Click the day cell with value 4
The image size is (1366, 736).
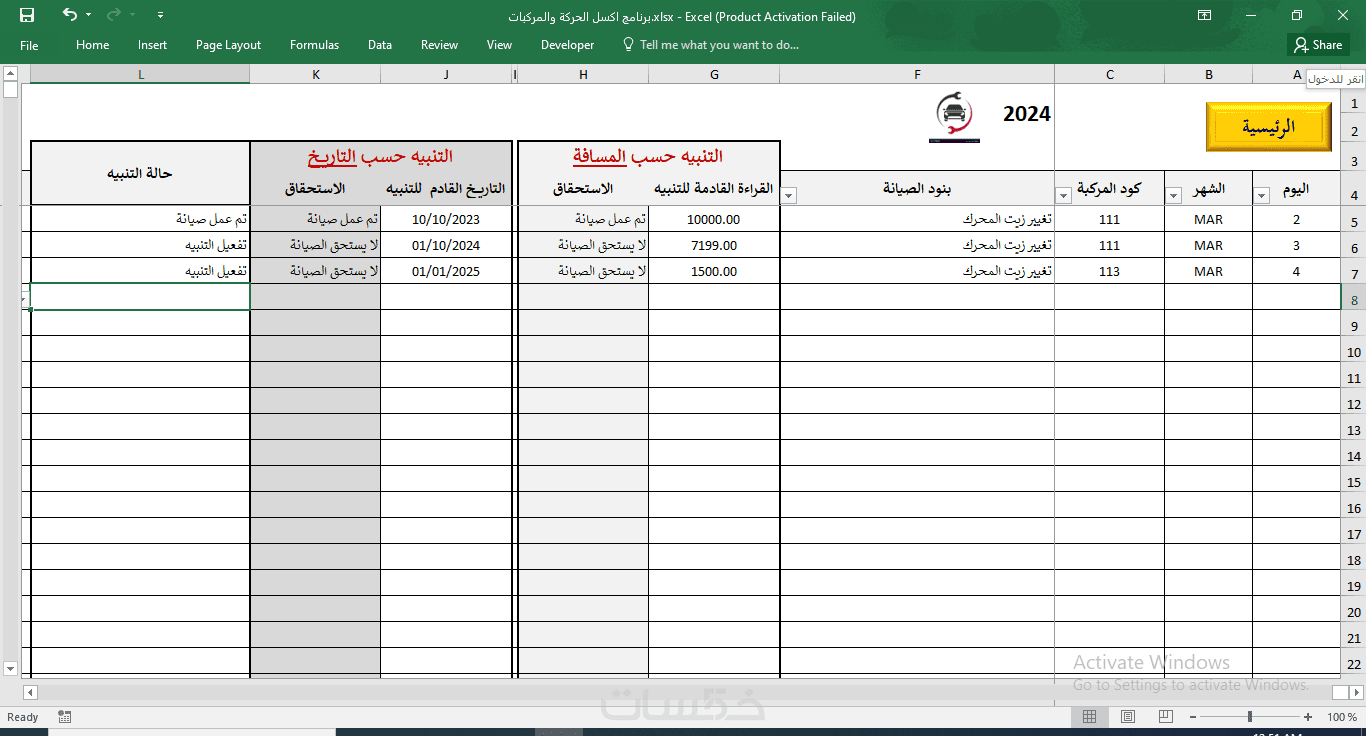(x=1296, y=271)
